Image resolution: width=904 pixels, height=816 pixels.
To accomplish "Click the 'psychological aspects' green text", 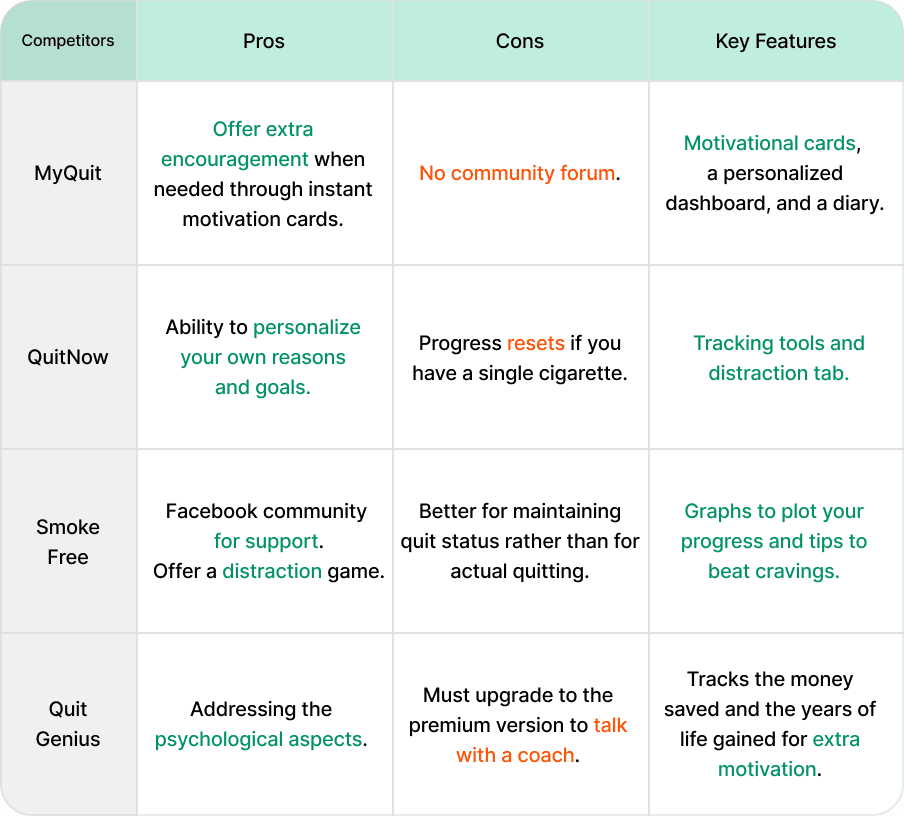I will click(x=258, y=739).
